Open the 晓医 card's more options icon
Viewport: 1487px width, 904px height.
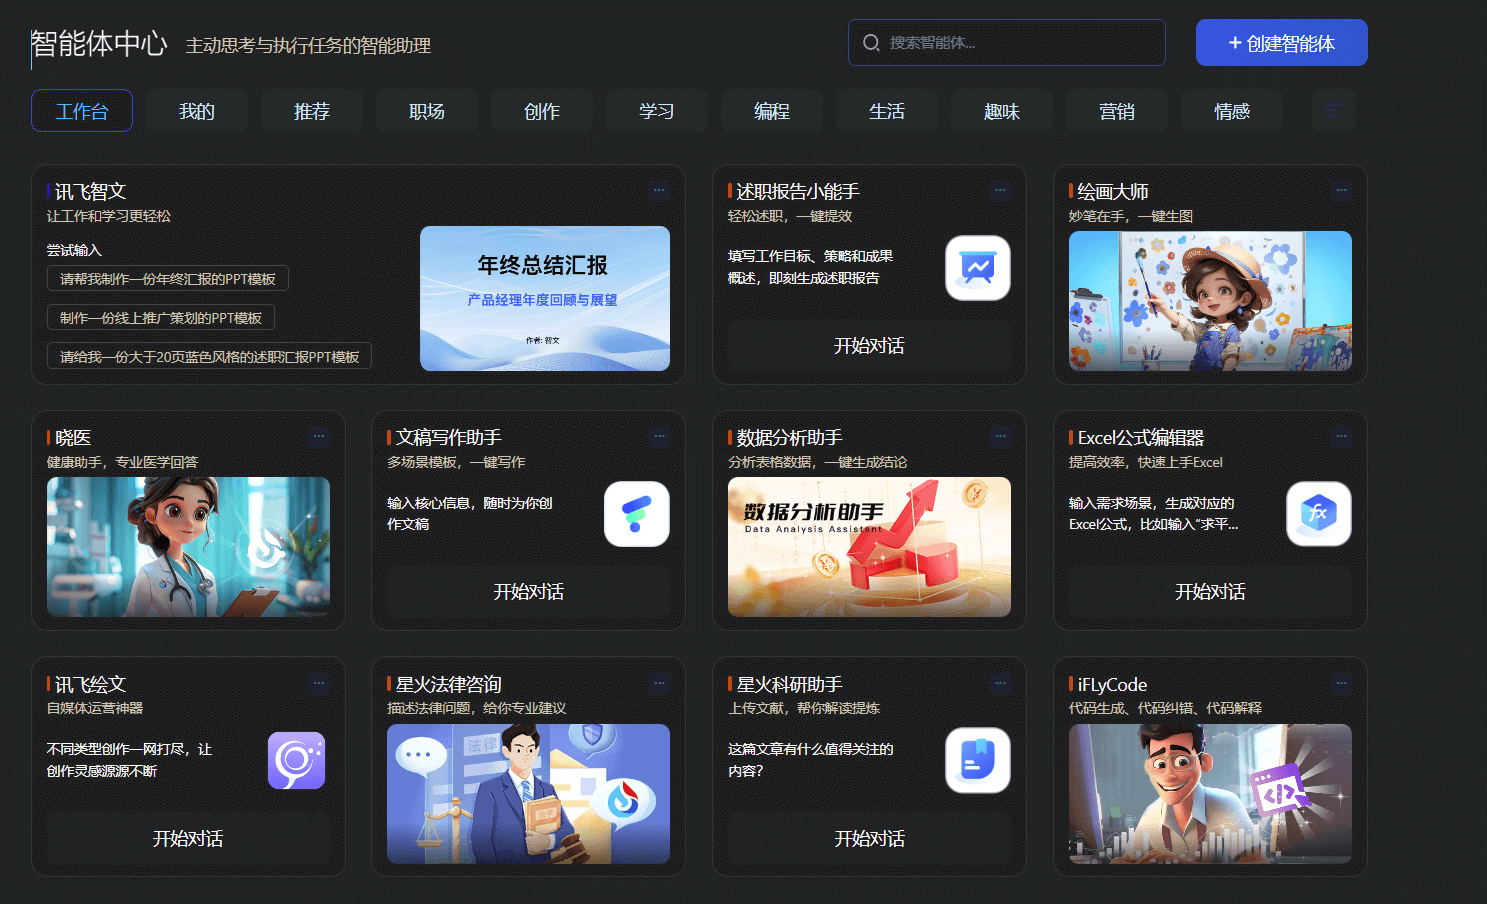tap(319, 436)
